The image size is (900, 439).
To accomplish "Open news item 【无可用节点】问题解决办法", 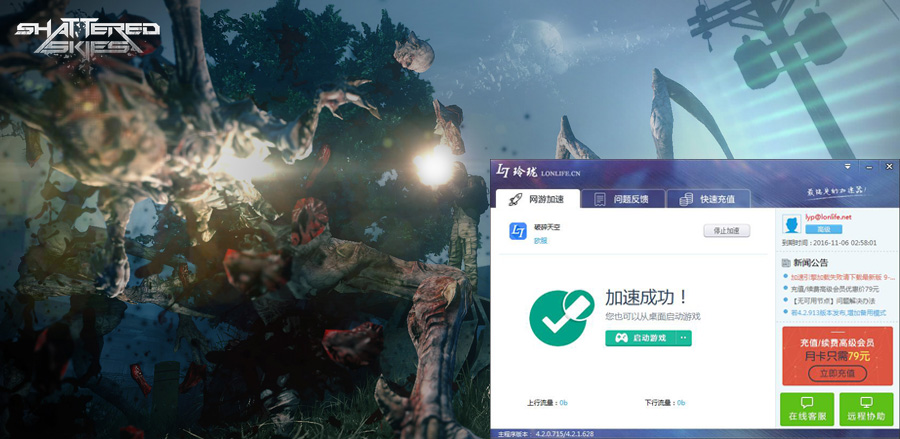I will [x=832, y=301].
